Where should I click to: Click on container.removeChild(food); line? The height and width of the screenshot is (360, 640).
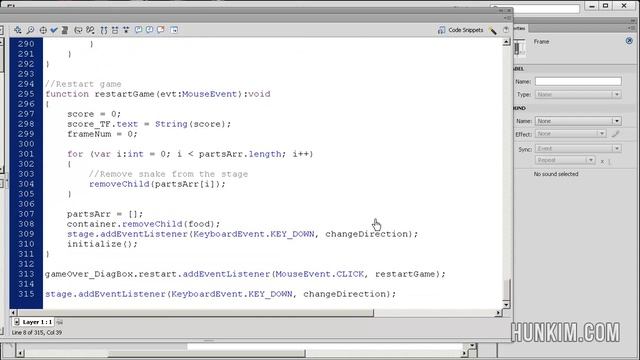tap(143, 224)
